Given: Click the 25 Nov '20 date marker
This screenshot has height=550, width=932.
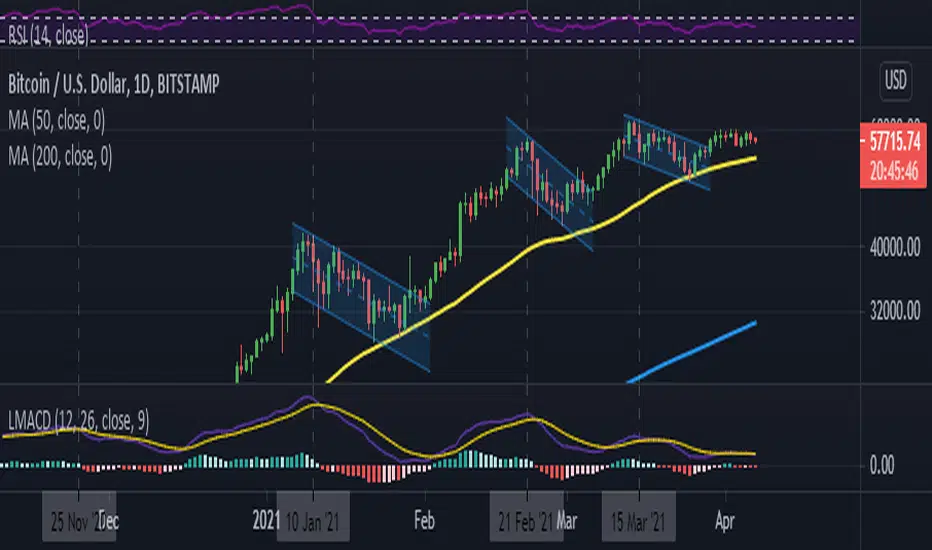Looking at the screenshot, I should tap(81, 520).
